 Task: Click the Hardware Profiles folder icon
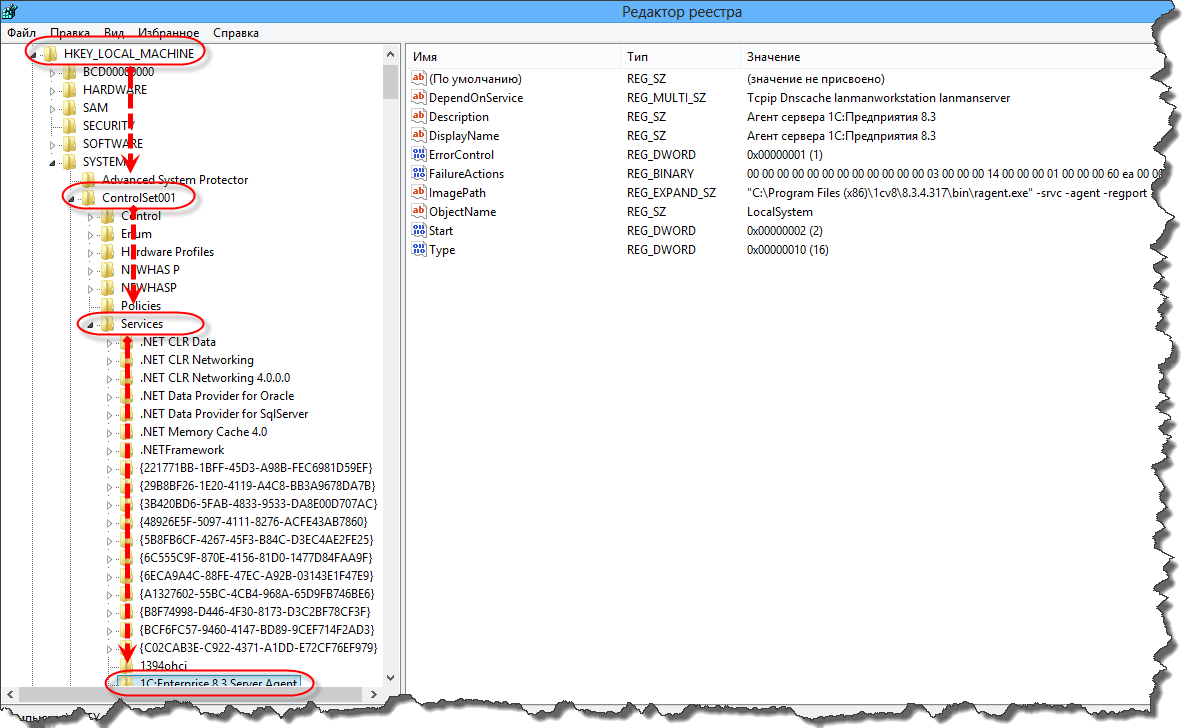[109, 252]
